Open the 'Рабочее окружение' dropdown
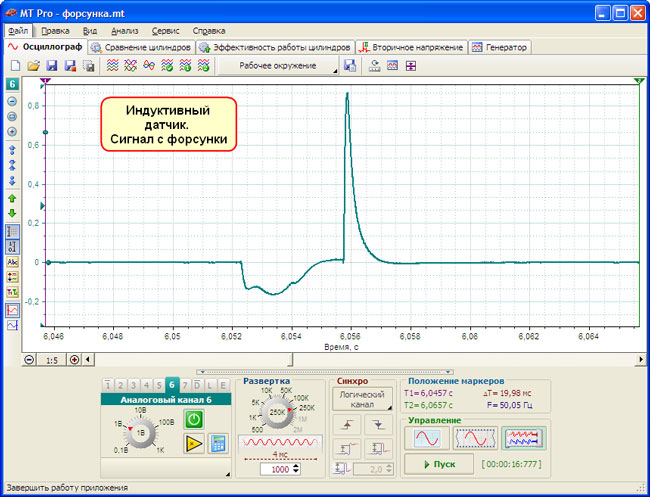 coord(278,66)
